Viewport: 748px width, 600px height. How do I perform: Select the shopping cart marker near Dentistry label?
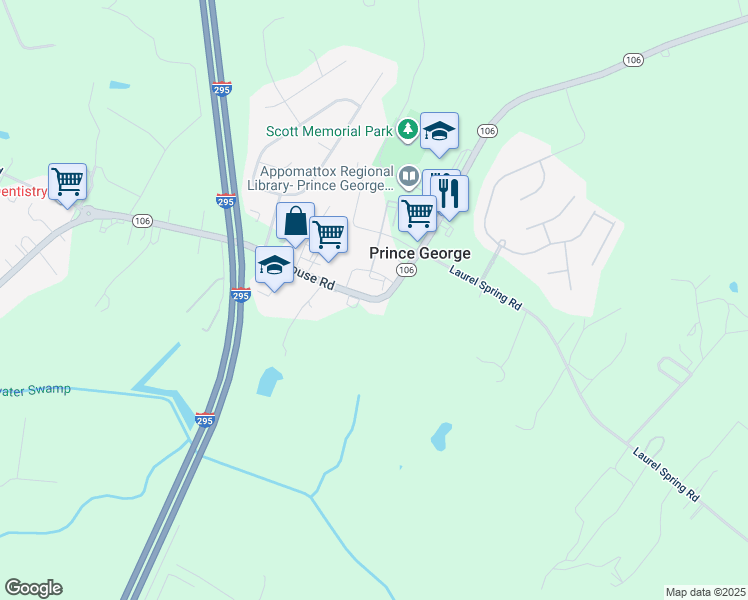coord(68,185)
